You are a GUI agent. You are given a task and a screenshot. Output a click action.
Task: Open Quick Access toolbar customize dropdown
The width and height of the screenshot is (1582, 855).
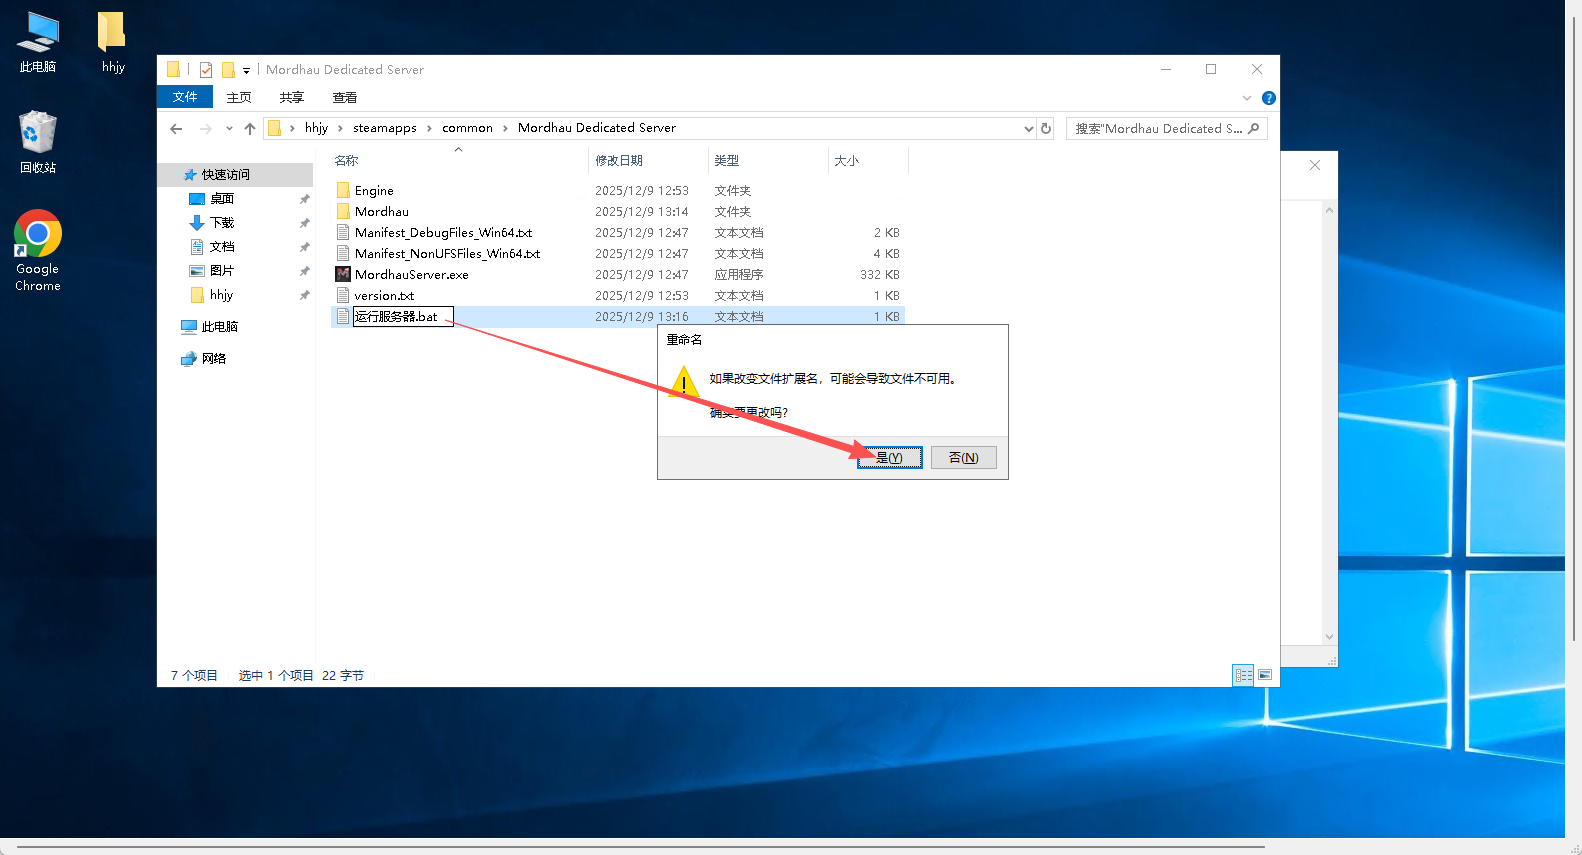pyautogui.click(x=246, y=71)
